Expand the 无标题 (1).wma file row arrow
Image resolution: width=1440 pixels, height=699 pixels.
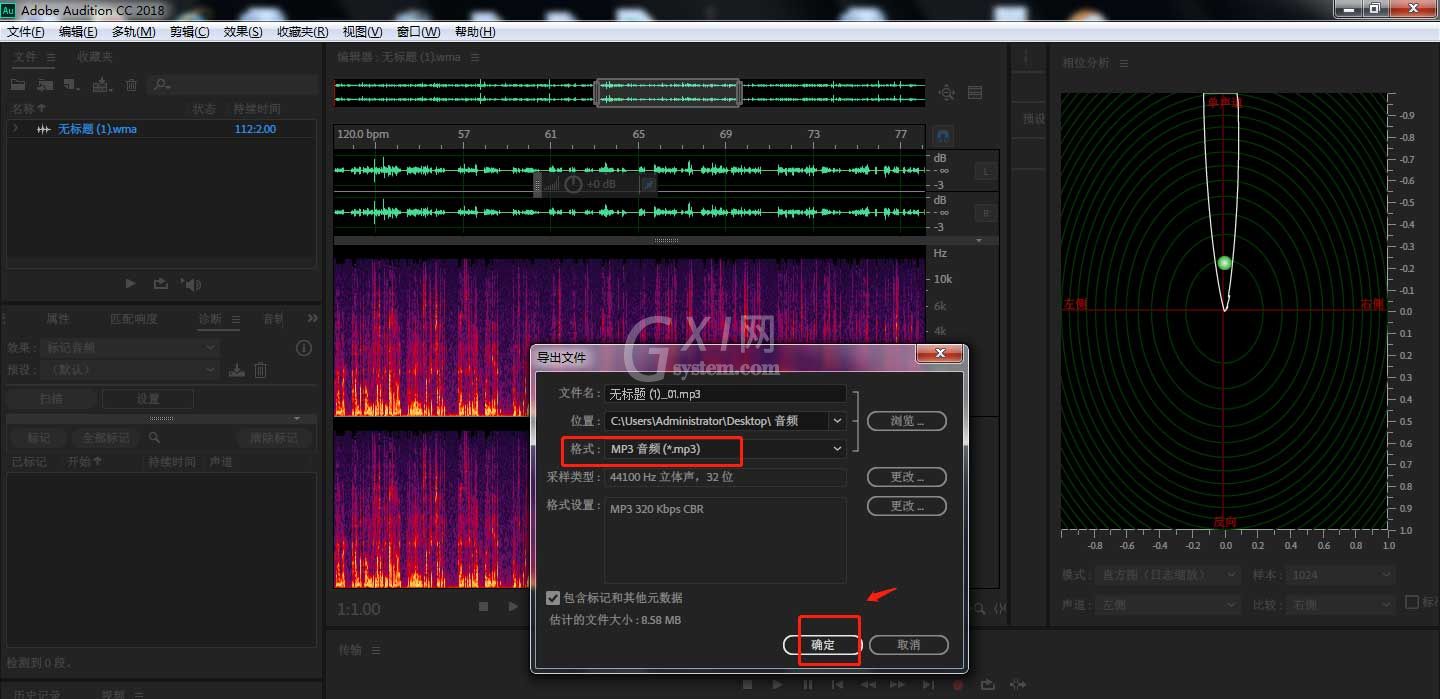pos(15,129)
